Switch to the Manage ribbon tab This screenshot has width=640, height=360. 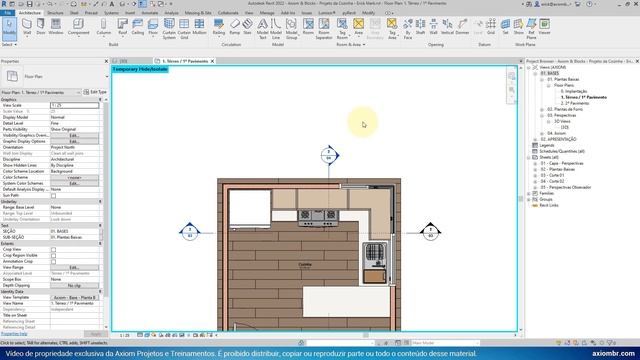[267, 13]
